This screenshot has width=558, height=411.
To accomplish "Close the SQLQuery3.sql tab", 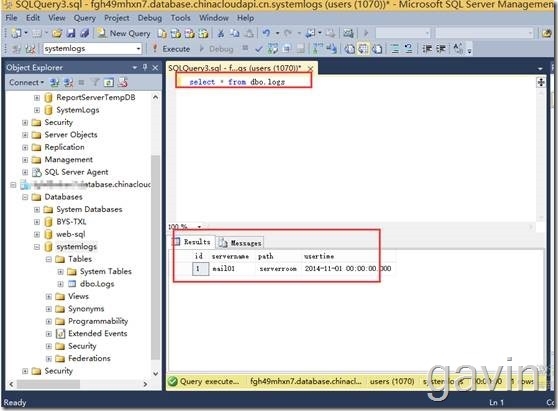I will coord(311,68).
